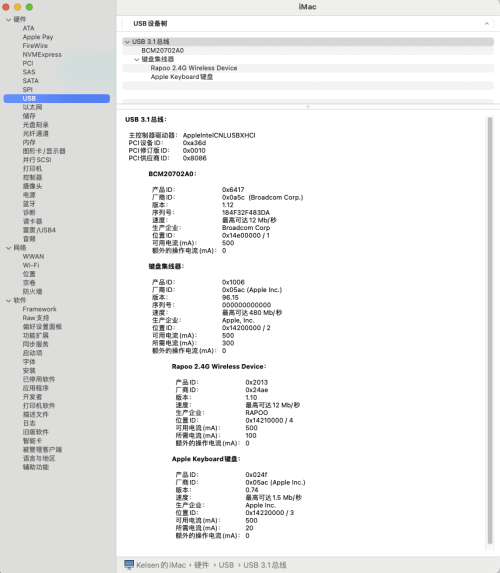Select 储存 in the sidebar
This screenshot has height=573, width=500.
[x=29, y=116]
